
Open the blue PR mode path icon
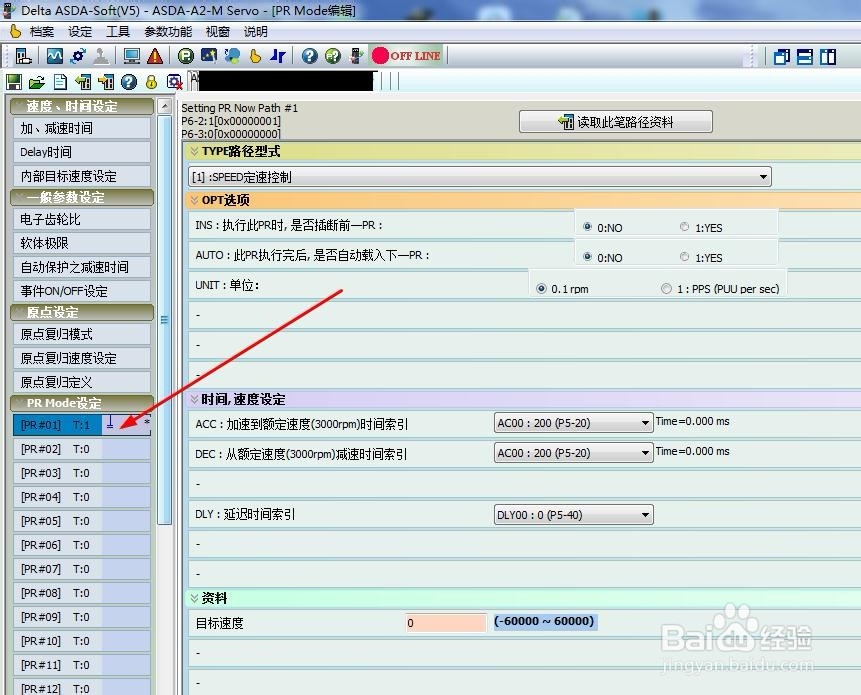[x=278, y=56]
